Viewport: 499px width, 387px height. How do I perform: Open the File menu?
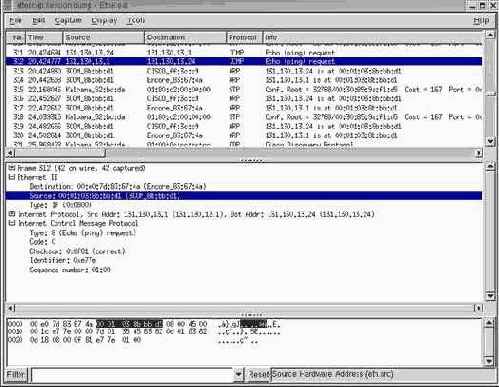click(x=15, y=21)
